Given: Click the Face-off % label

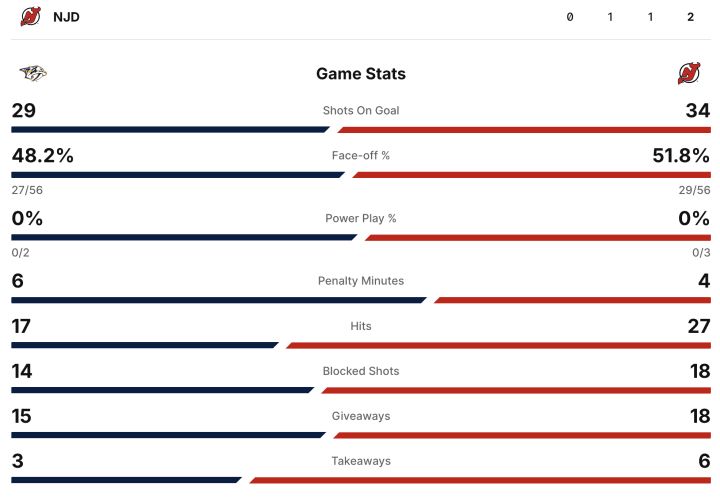Looking at the screenshot, I should (361, 155).
